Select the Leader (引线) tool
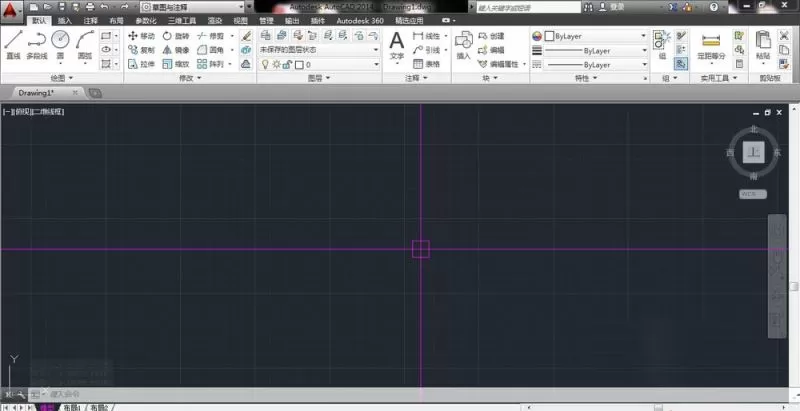This screenshot has width=800, height=411. pos(427,50)
